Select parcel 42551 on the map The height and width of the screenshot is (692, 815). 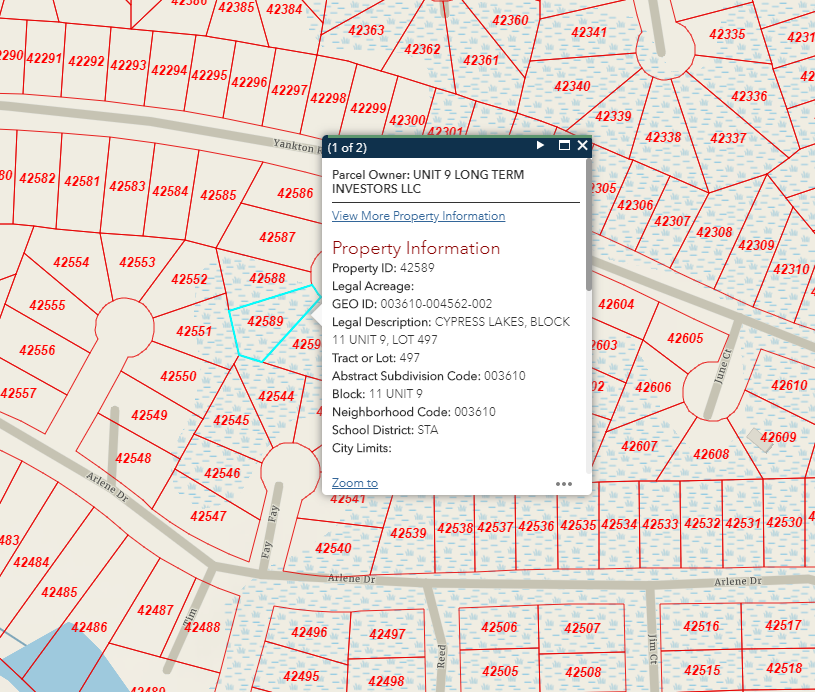pyautogui.click(x=193, y=331)
